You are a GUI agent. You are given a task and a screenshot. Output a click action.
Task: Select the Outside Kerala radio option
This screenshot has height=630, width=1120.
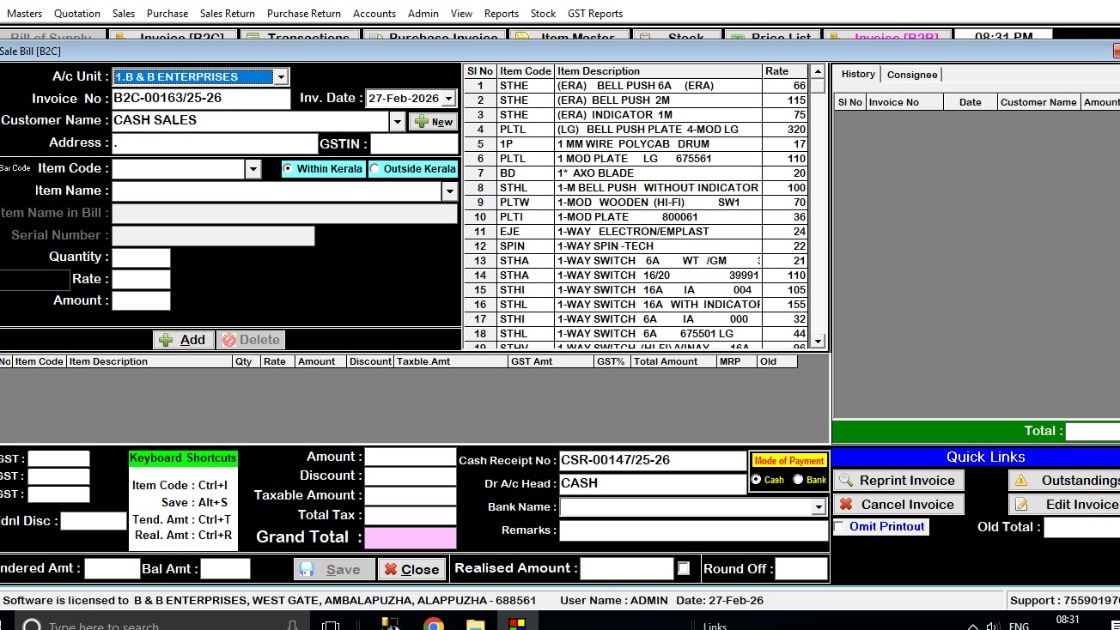(x=375, y=169)
